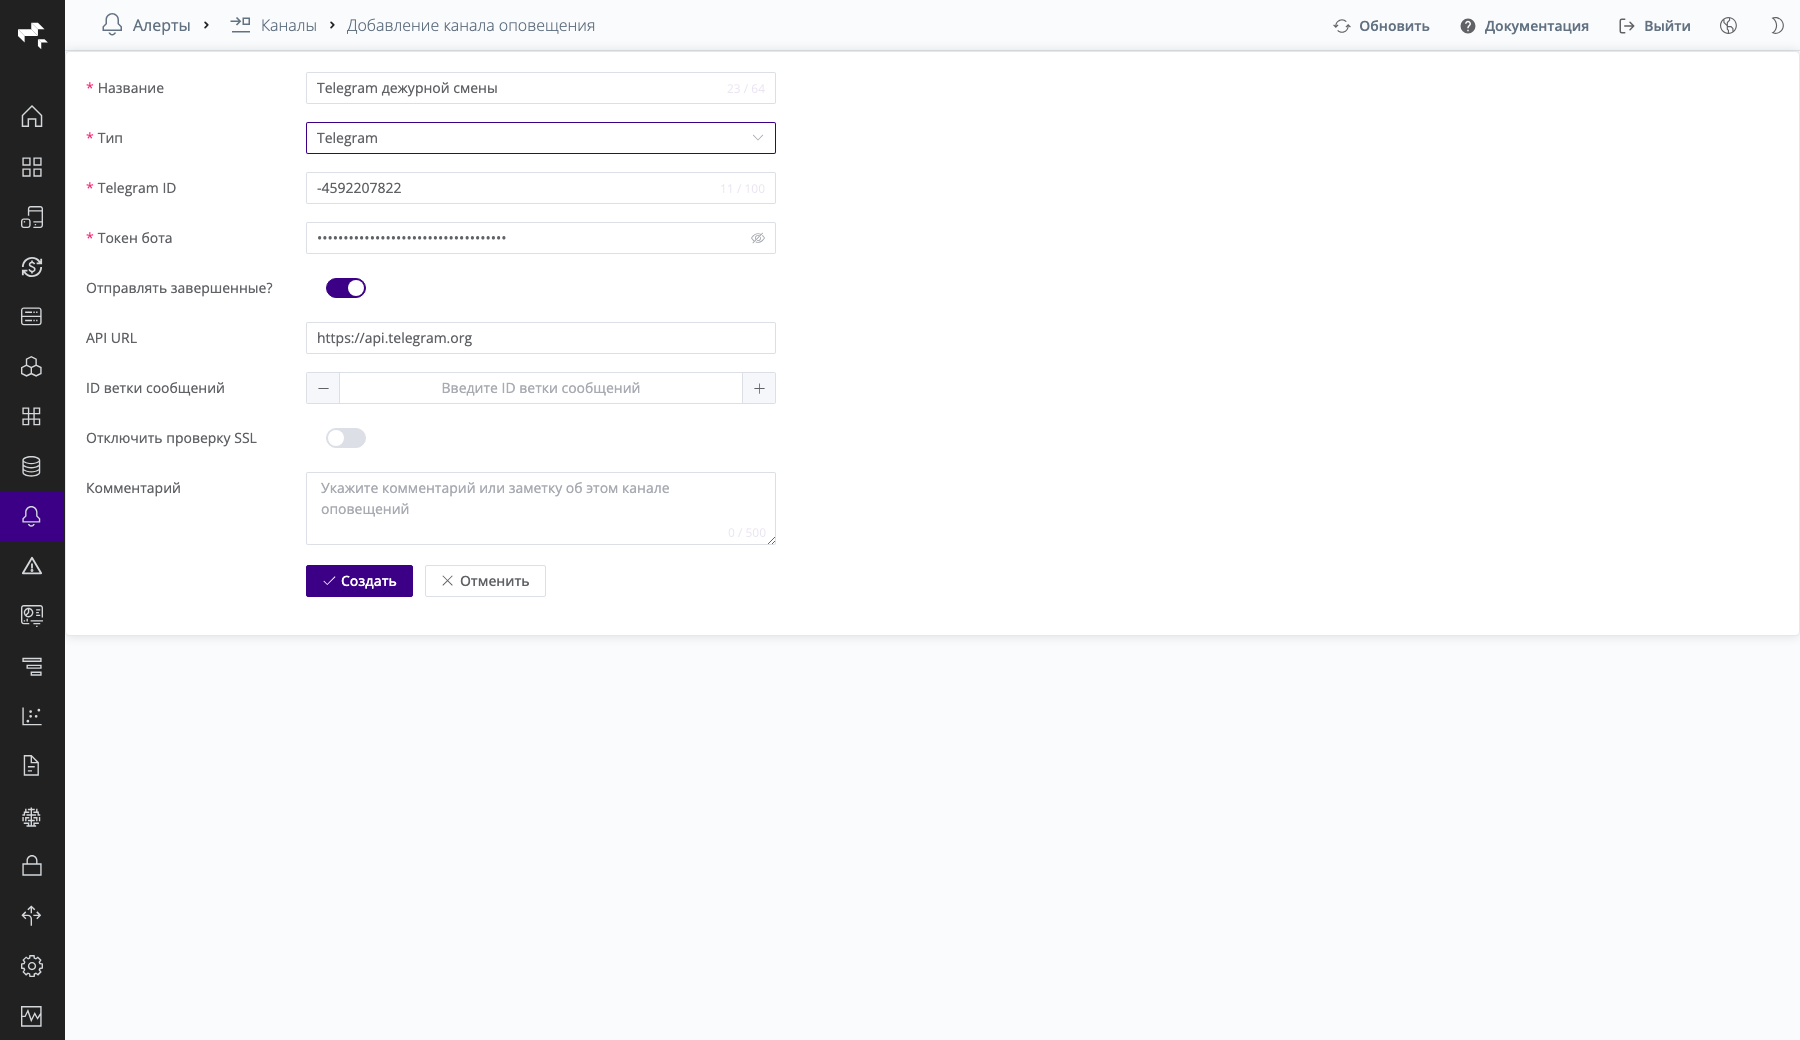Open the settings gear sidebar icon
The image size is (1800, 1040).
click(x=32, y=966)
